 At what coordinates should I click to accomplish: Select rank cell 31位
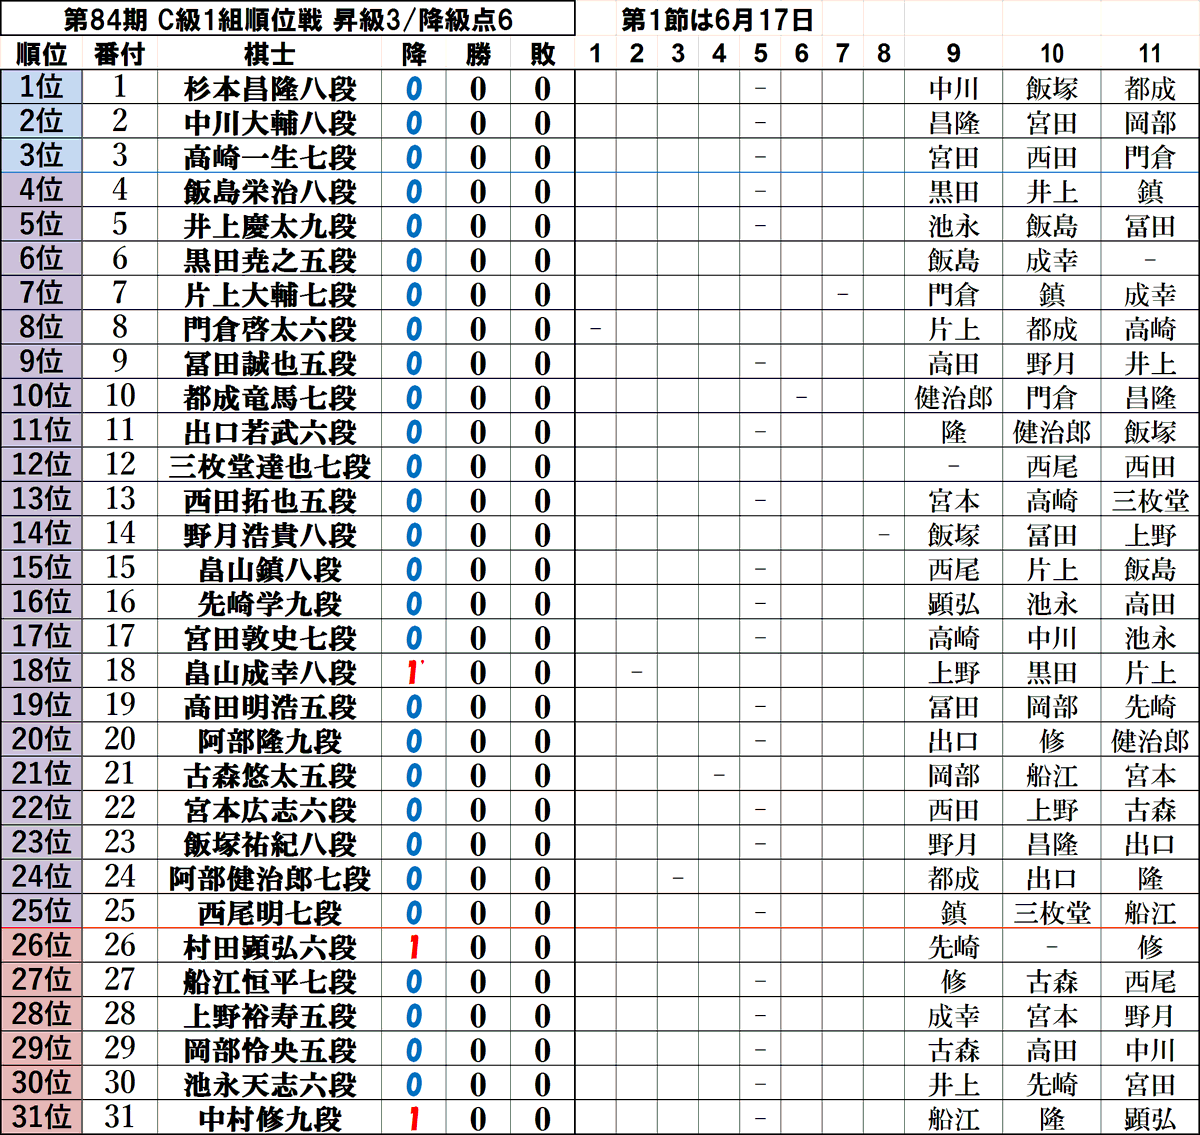tap(42, 1117)
